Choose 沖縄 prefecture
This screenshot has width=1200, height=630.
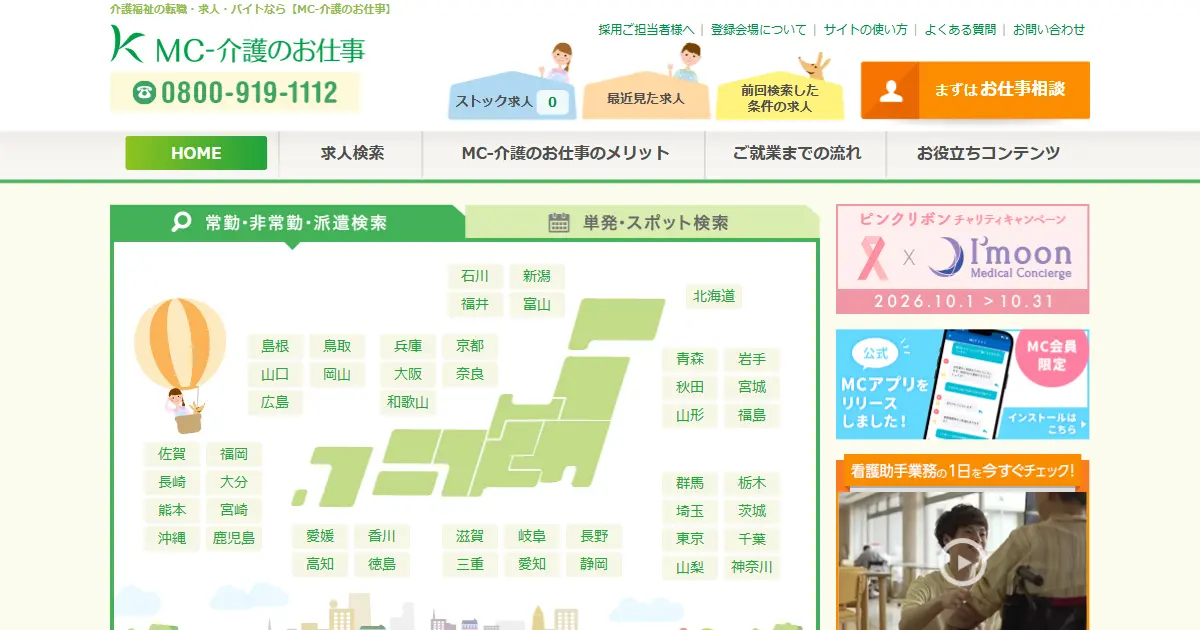click(172, 538)
